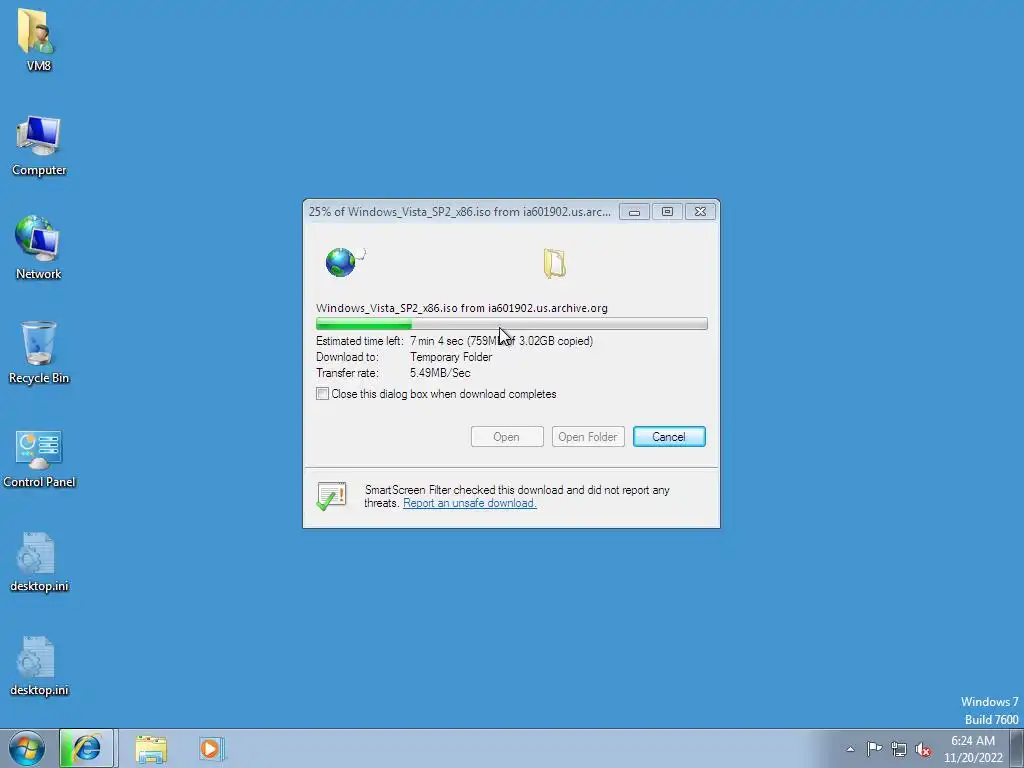The width and height of the screenshot is (1024, 768).
Task: Minimize the download dialog window
Action: click(634, 212)
